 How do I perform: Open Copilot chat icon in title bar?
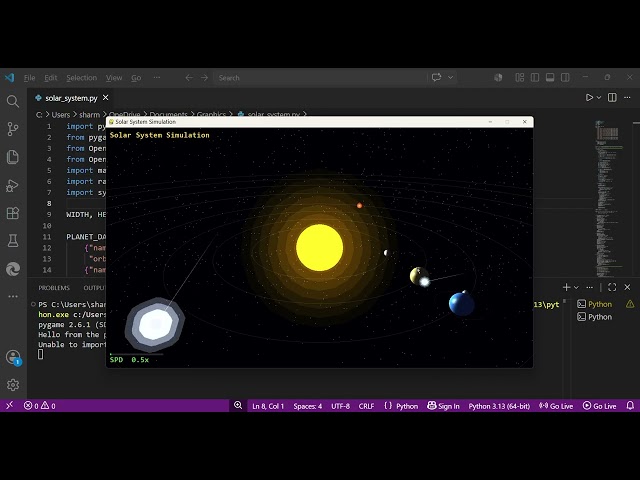(x=436, y=78)
